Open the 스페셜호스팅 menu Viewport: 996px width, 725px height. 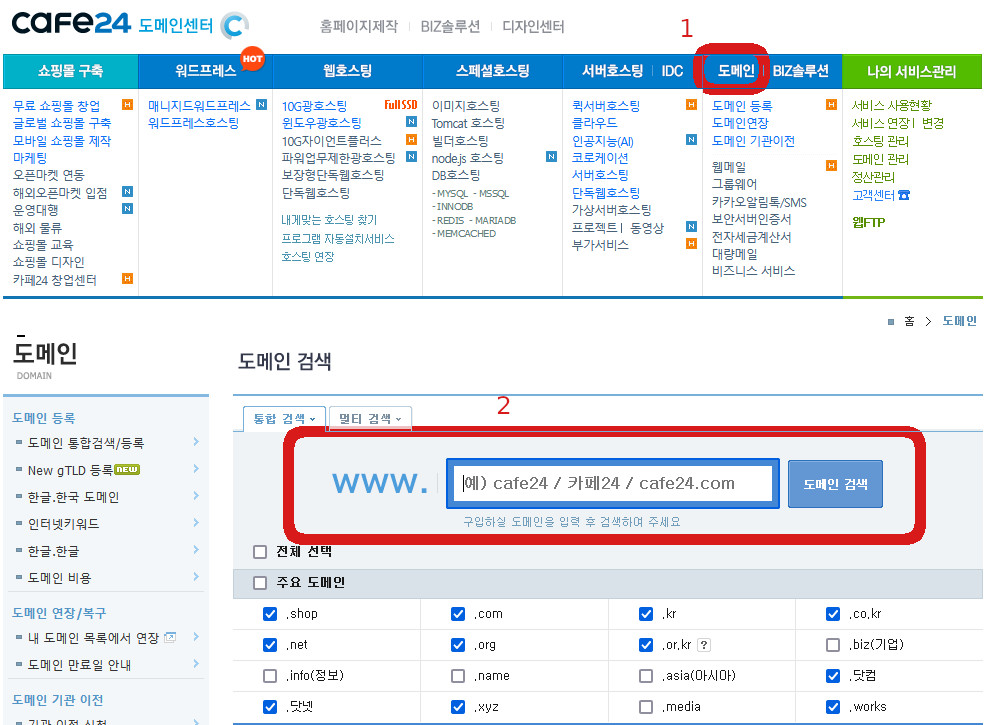point(492,71)
